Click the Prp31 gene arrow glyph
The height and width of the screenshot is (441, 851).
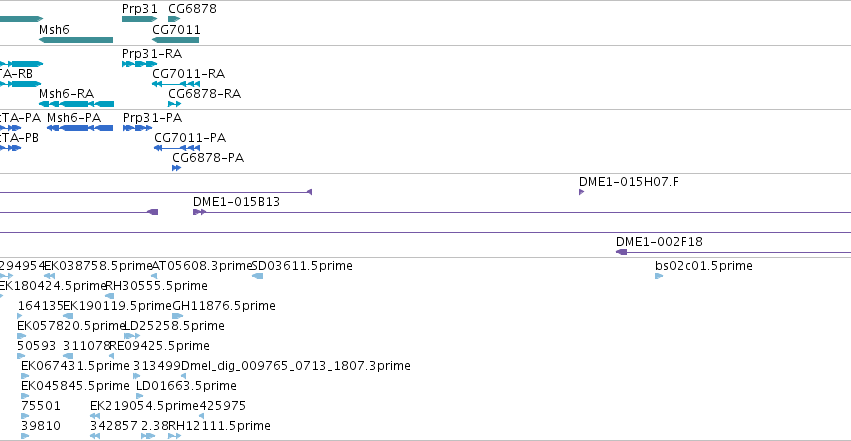click(139, 19)
